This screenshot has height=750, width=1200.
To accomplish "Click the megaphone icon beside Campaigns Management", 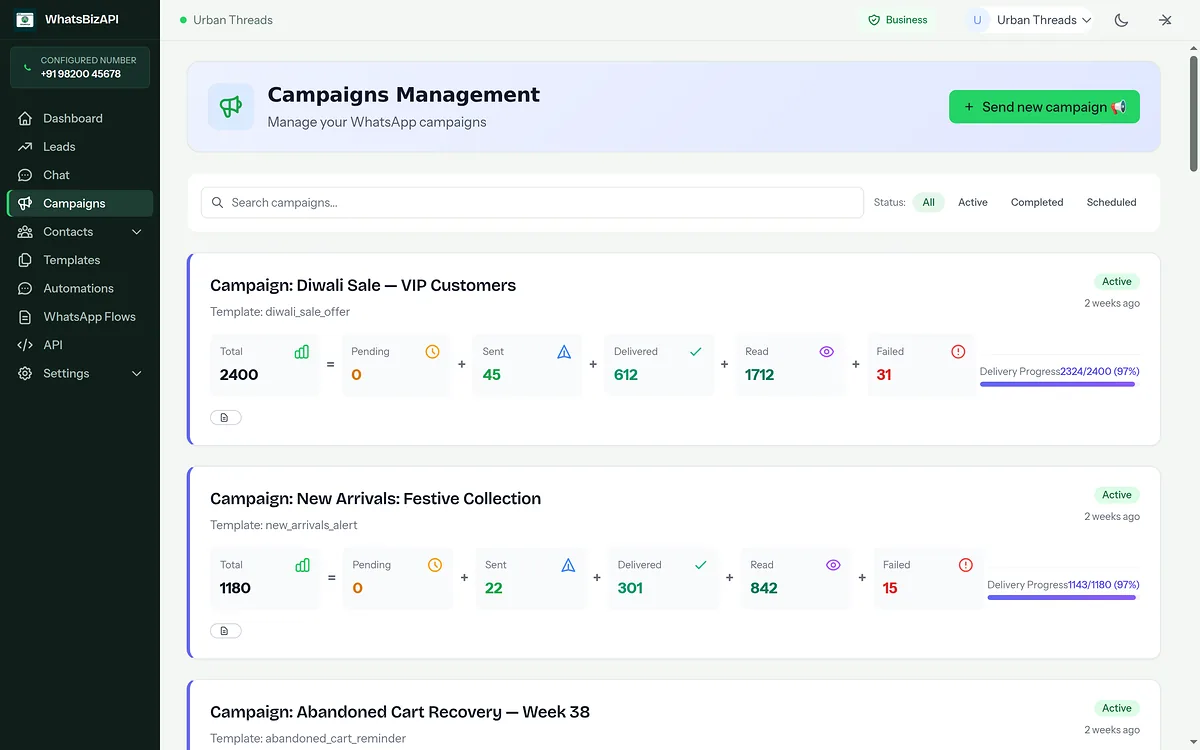I will [231, 107].
